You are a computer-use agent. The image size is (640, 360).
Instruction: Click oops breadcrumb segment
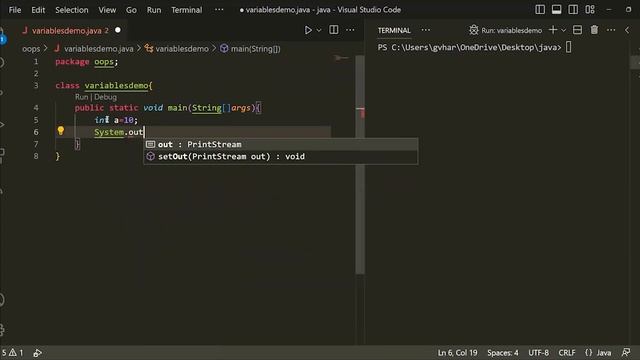coord(31,49)
